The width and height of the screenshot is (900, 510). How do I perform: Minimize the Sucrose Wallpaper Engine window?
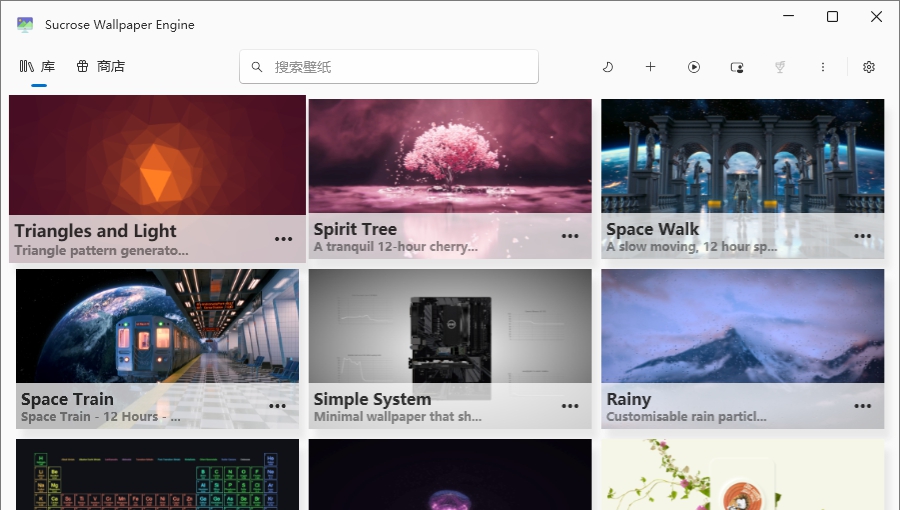tap(789, 16)
